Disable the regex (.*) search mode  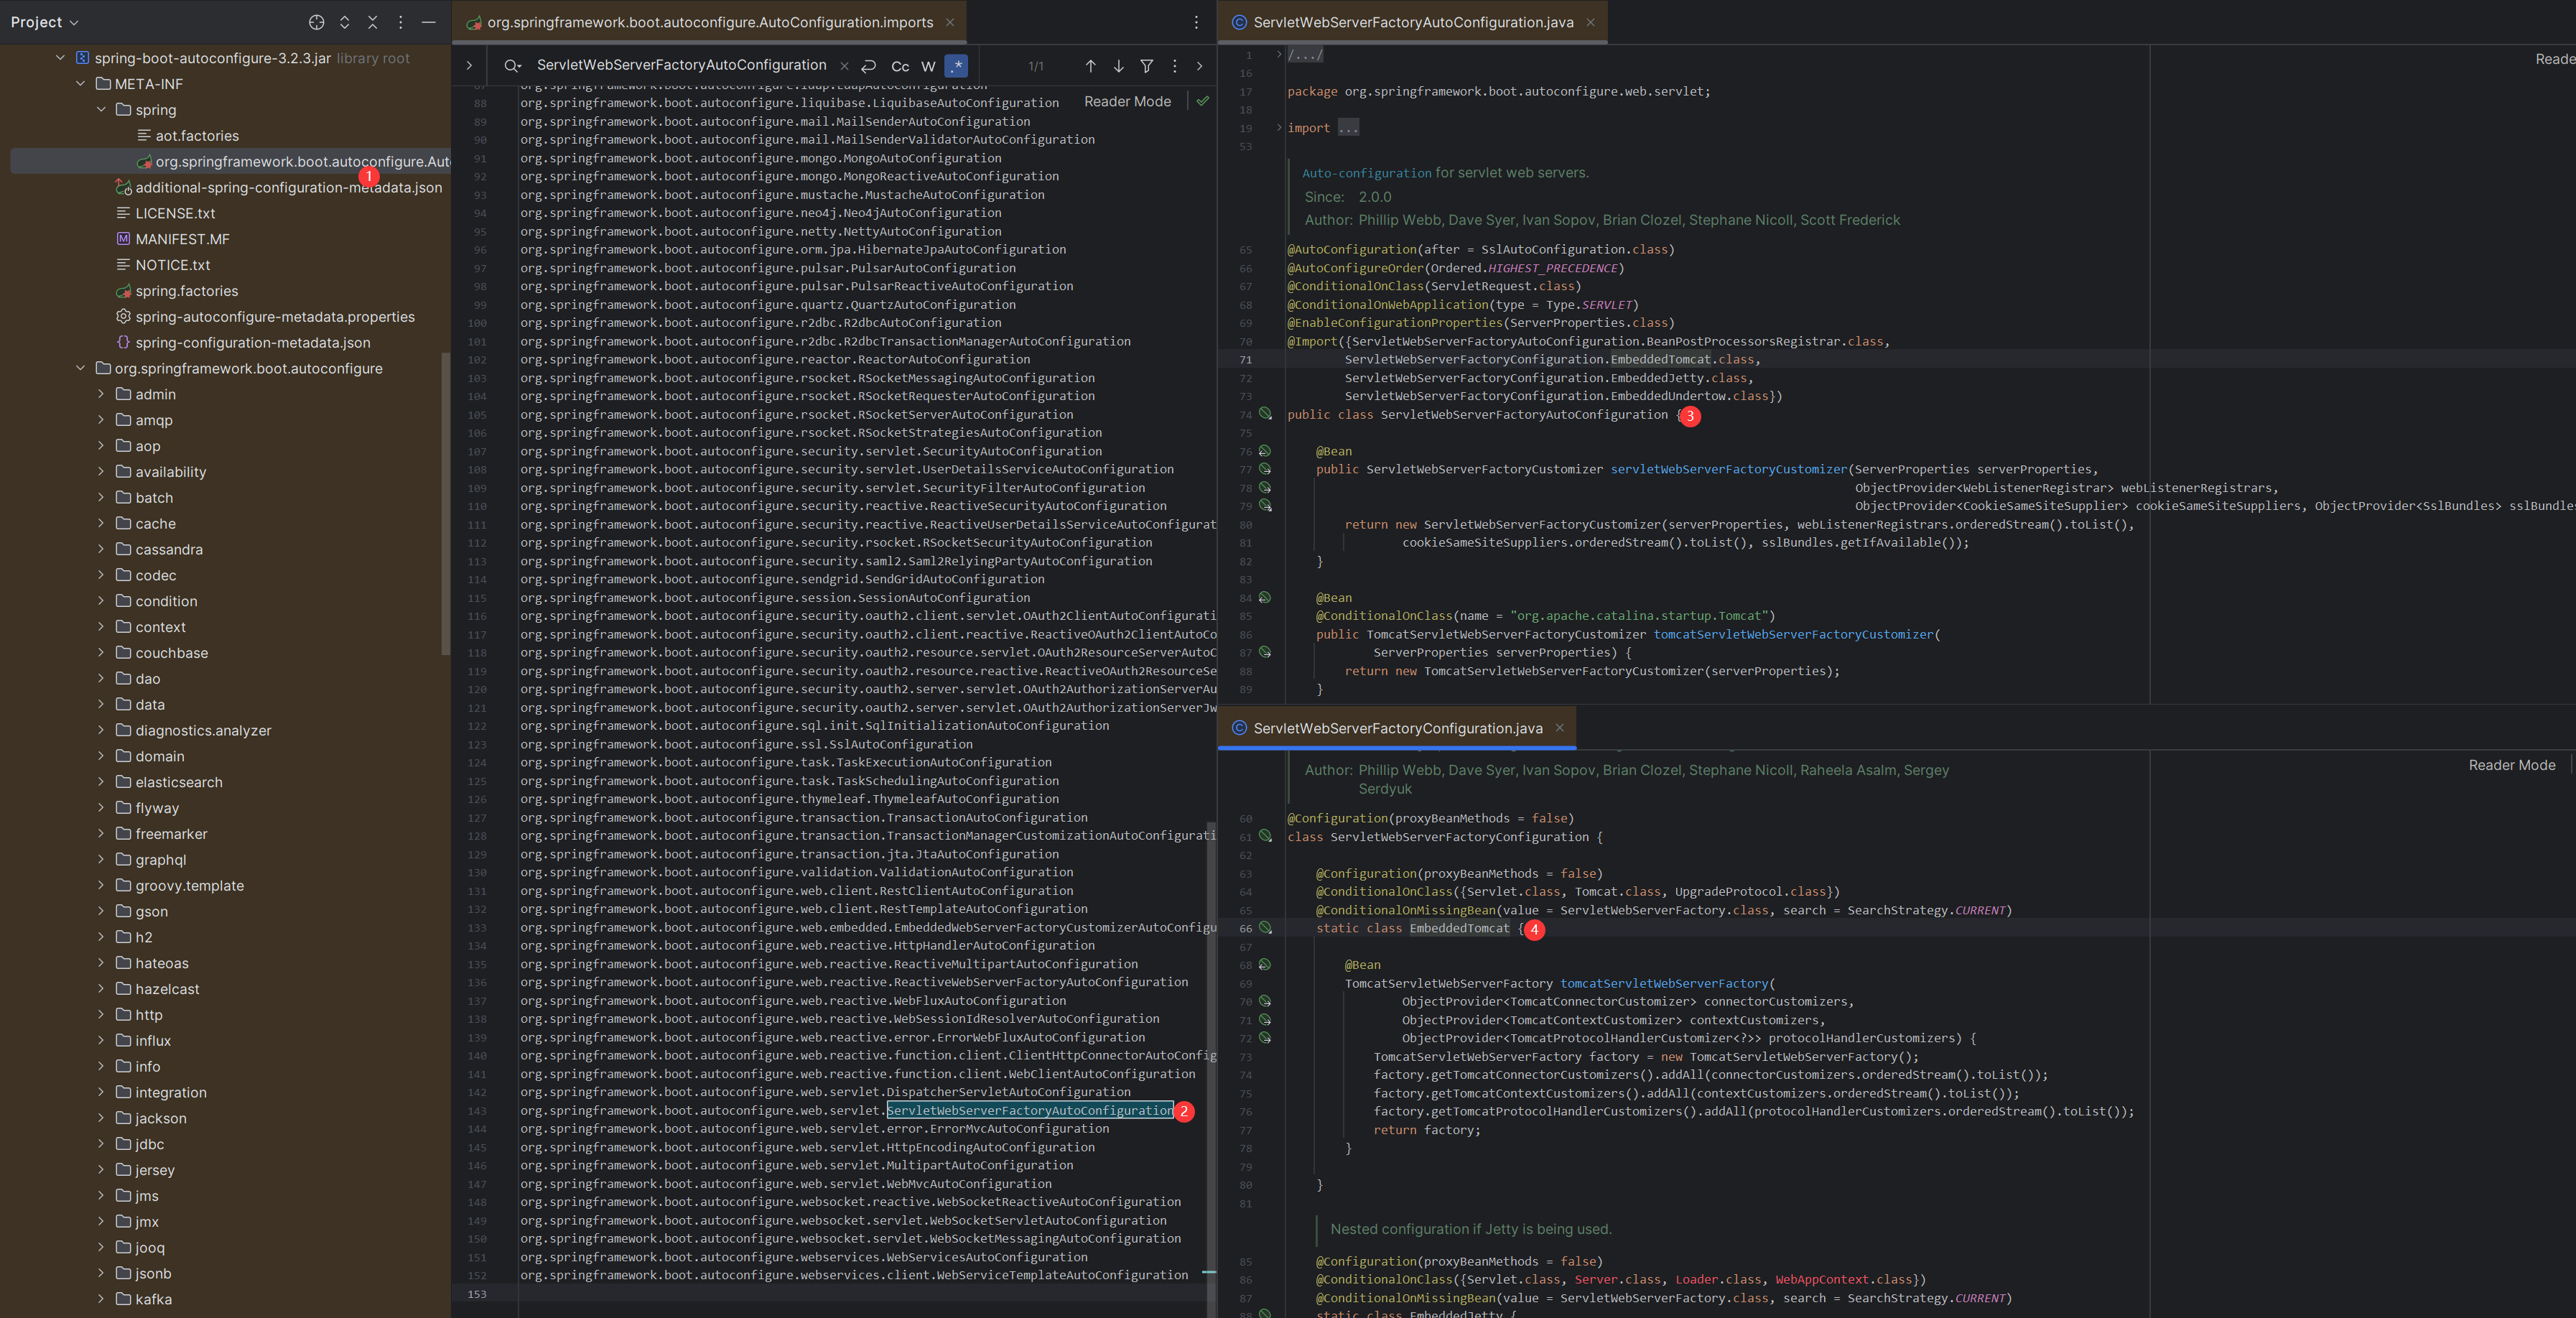tap(956, 66)
